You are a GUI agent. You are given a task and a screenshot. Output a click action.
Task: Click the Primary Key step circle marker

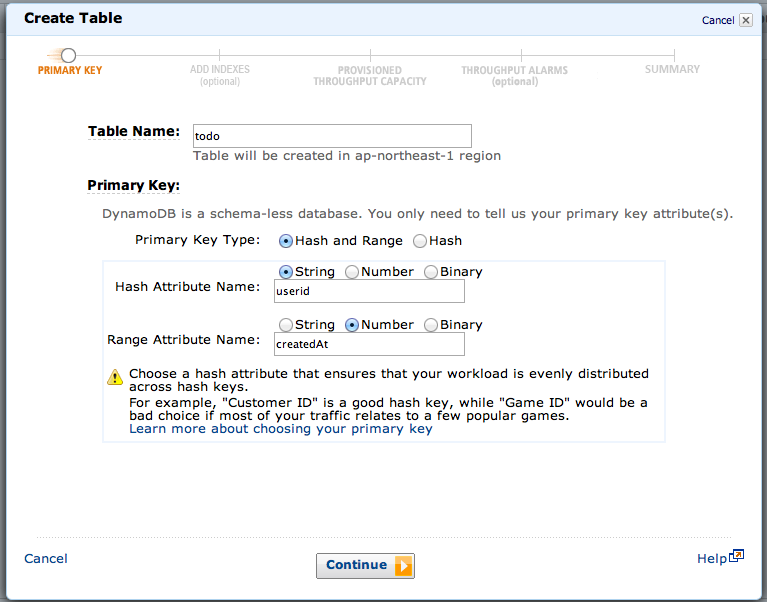click(68, 56)
